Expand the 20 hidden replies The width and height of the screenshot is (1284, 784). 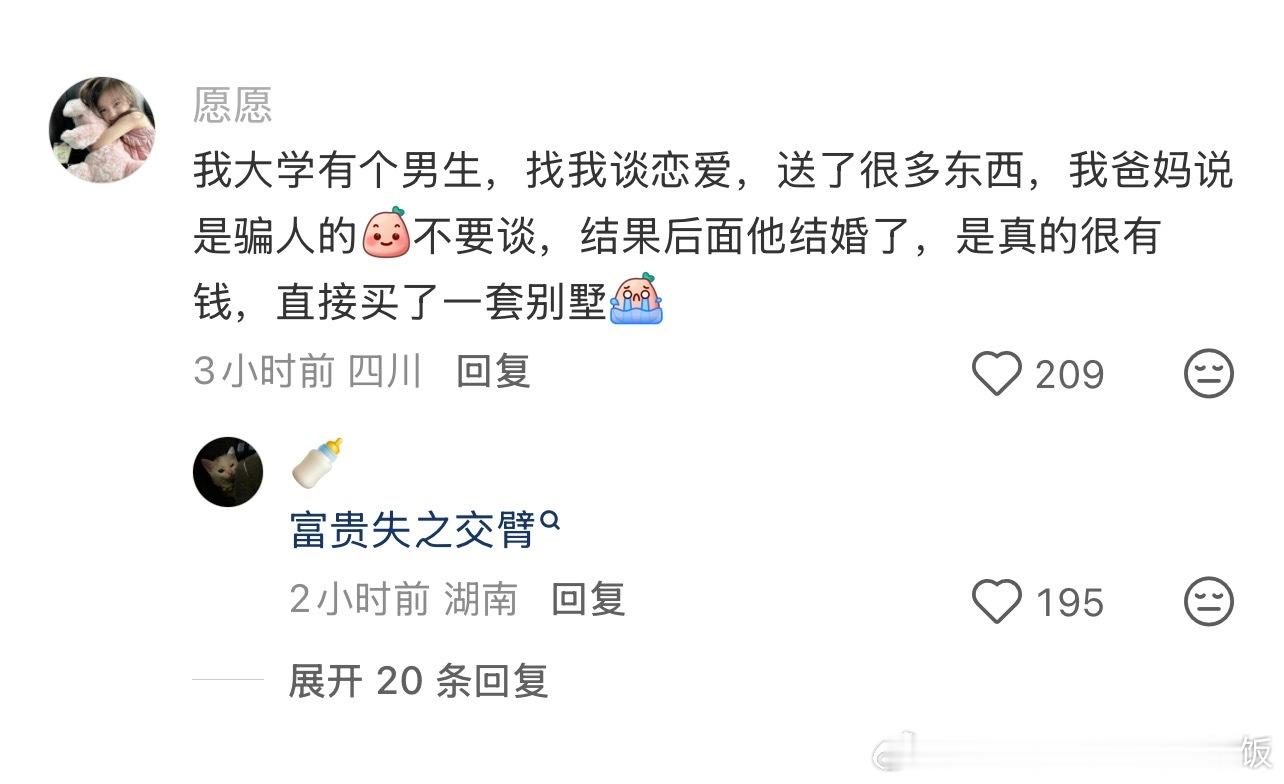(418, 681)
